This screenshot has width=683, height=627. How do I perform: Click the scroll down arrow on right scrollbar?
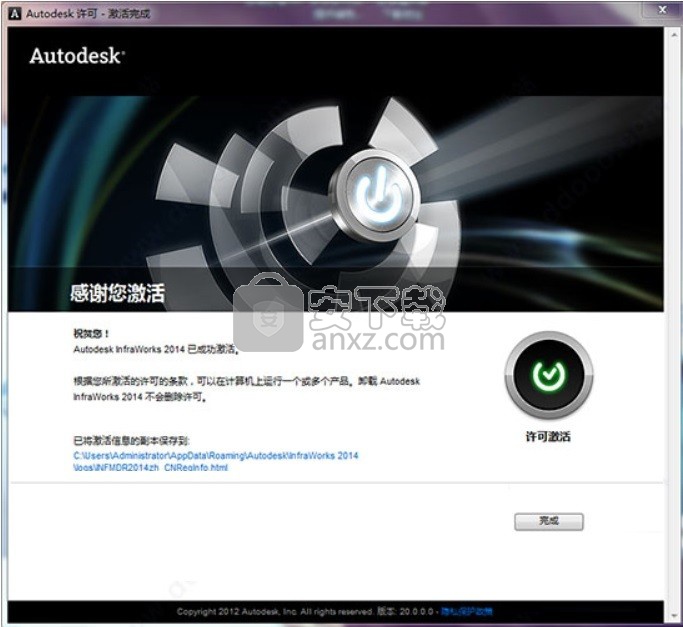coord(673,616)
